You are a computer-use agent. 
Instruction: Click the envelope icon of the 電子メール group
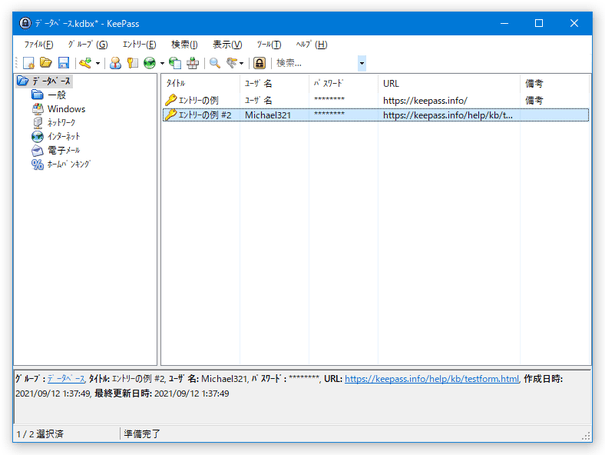[37, 150]
